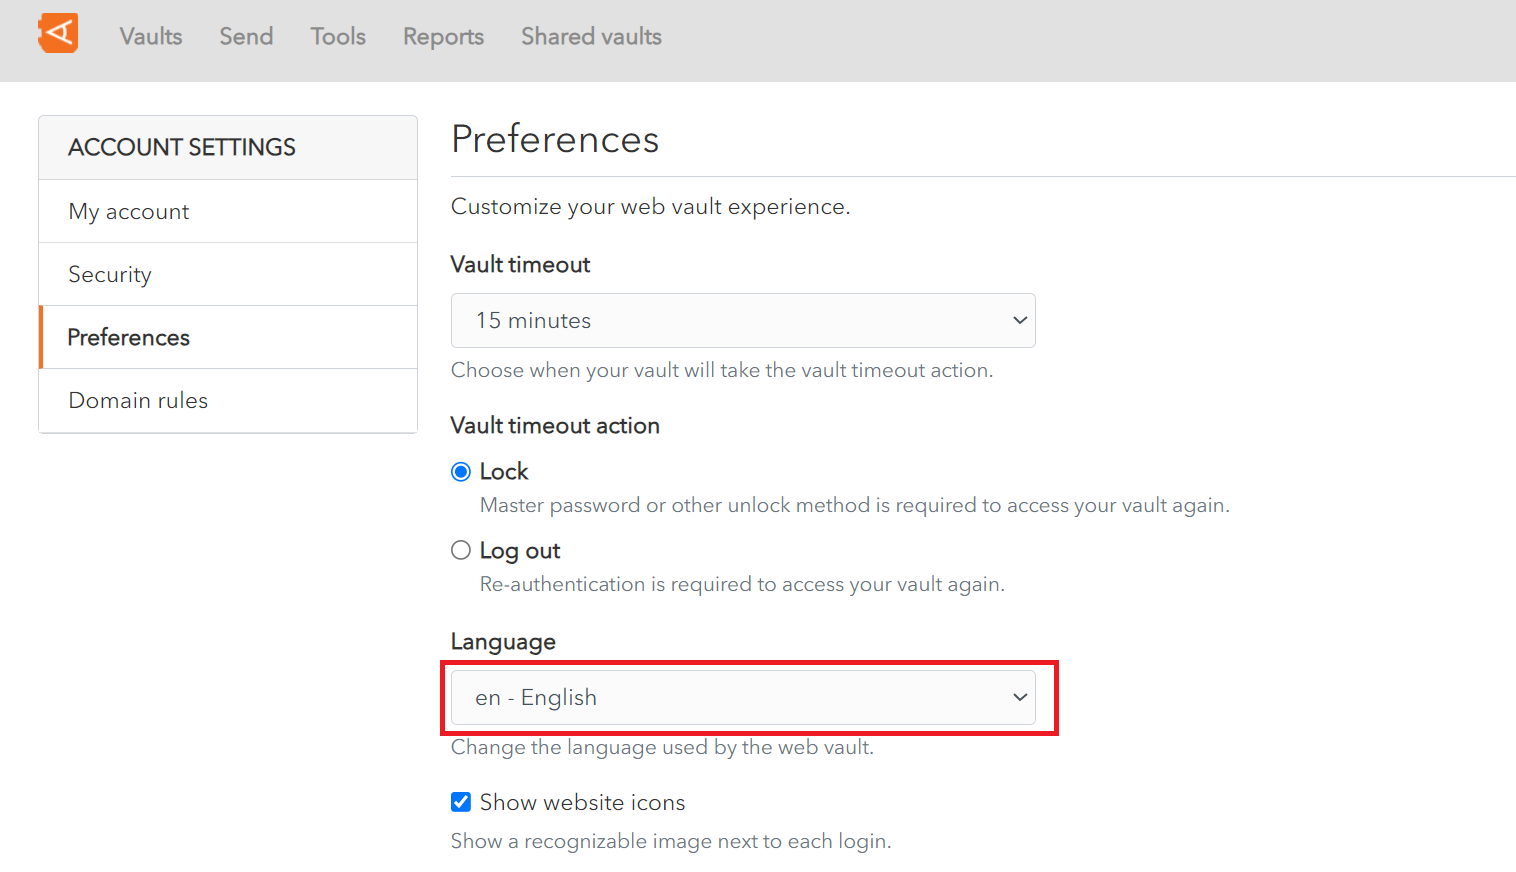
Task: Click the orange app logo icon
Action: pos(58,34)
